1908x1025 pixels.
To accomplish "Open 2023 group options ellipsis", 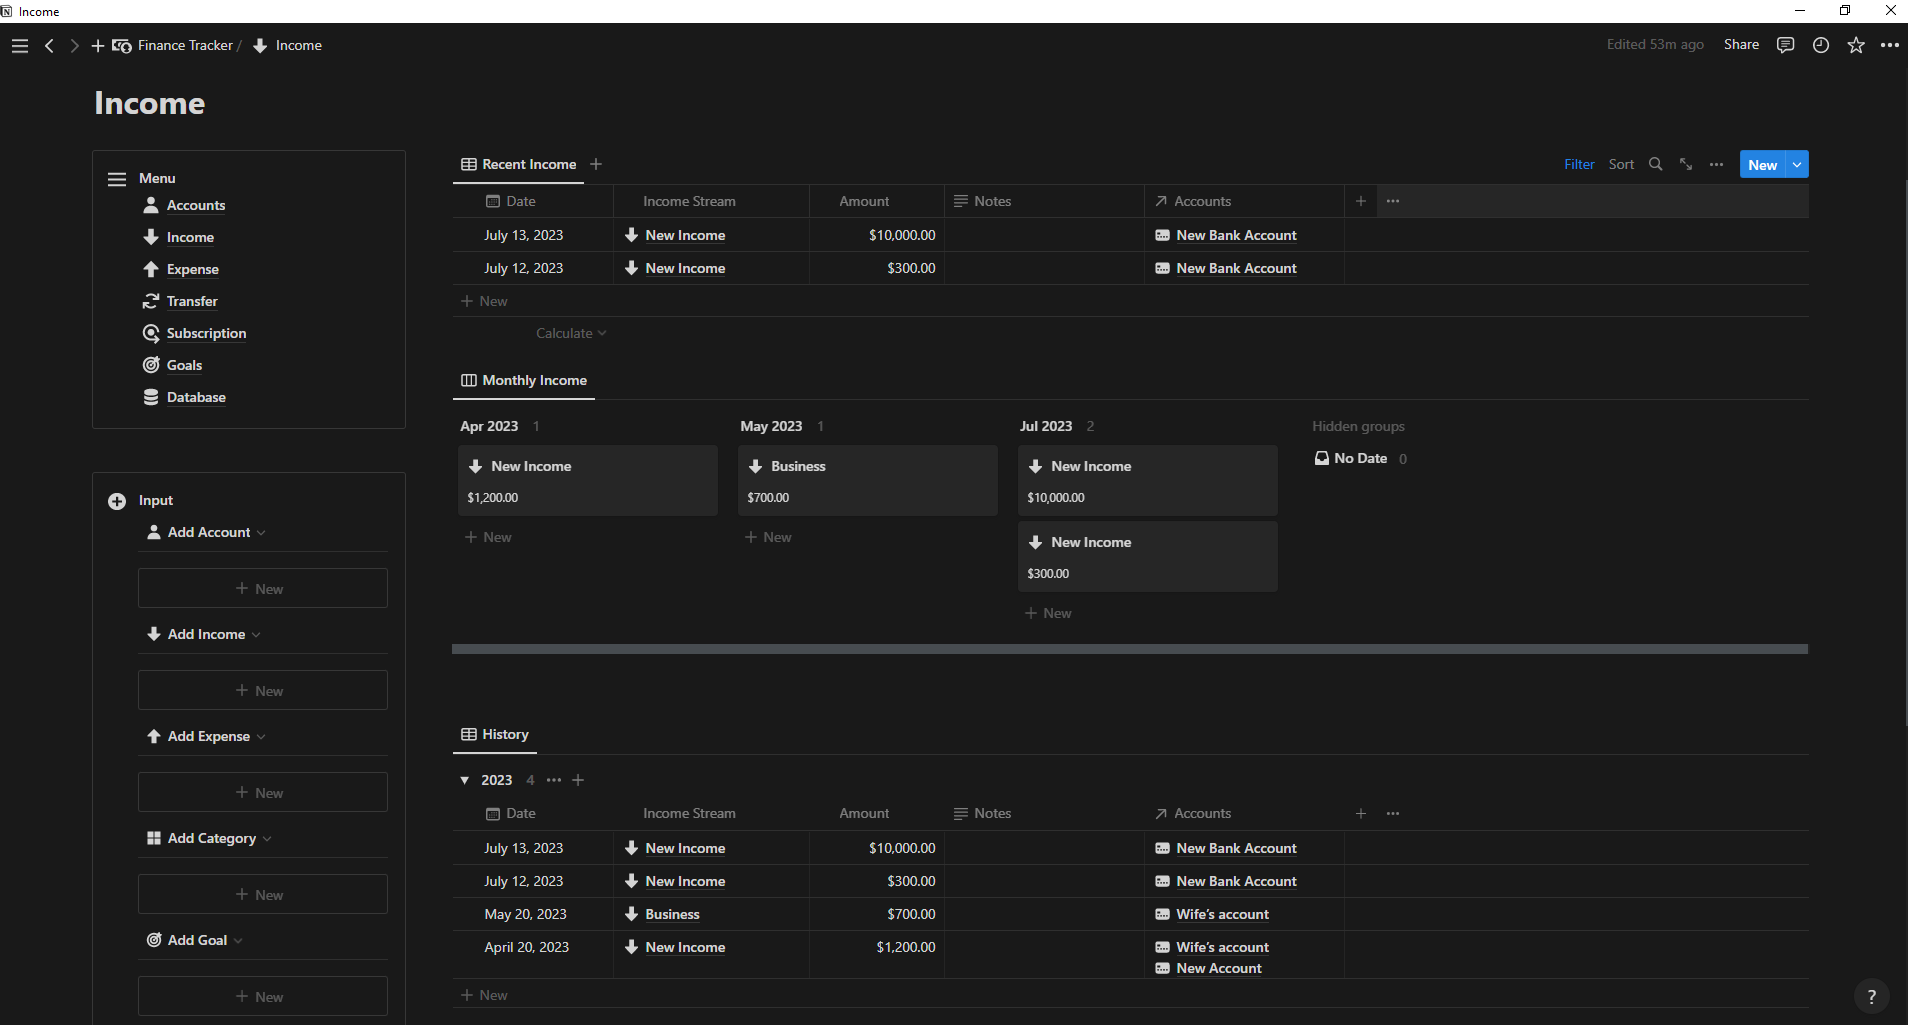I will click(x=554, y=780).
